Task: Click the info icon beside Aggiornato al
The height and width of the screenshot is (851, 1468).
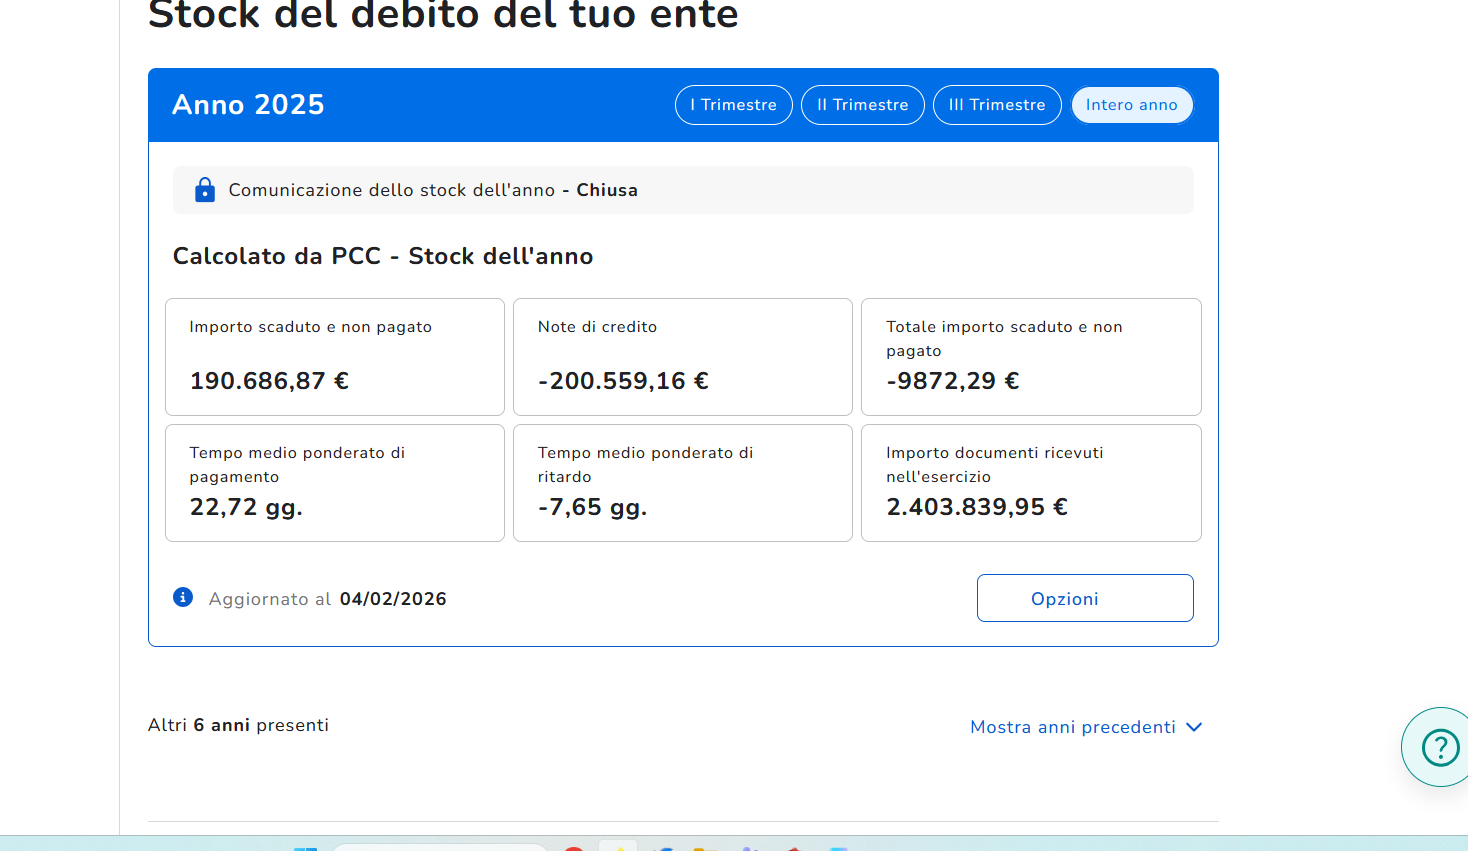Action: point(183,598)
